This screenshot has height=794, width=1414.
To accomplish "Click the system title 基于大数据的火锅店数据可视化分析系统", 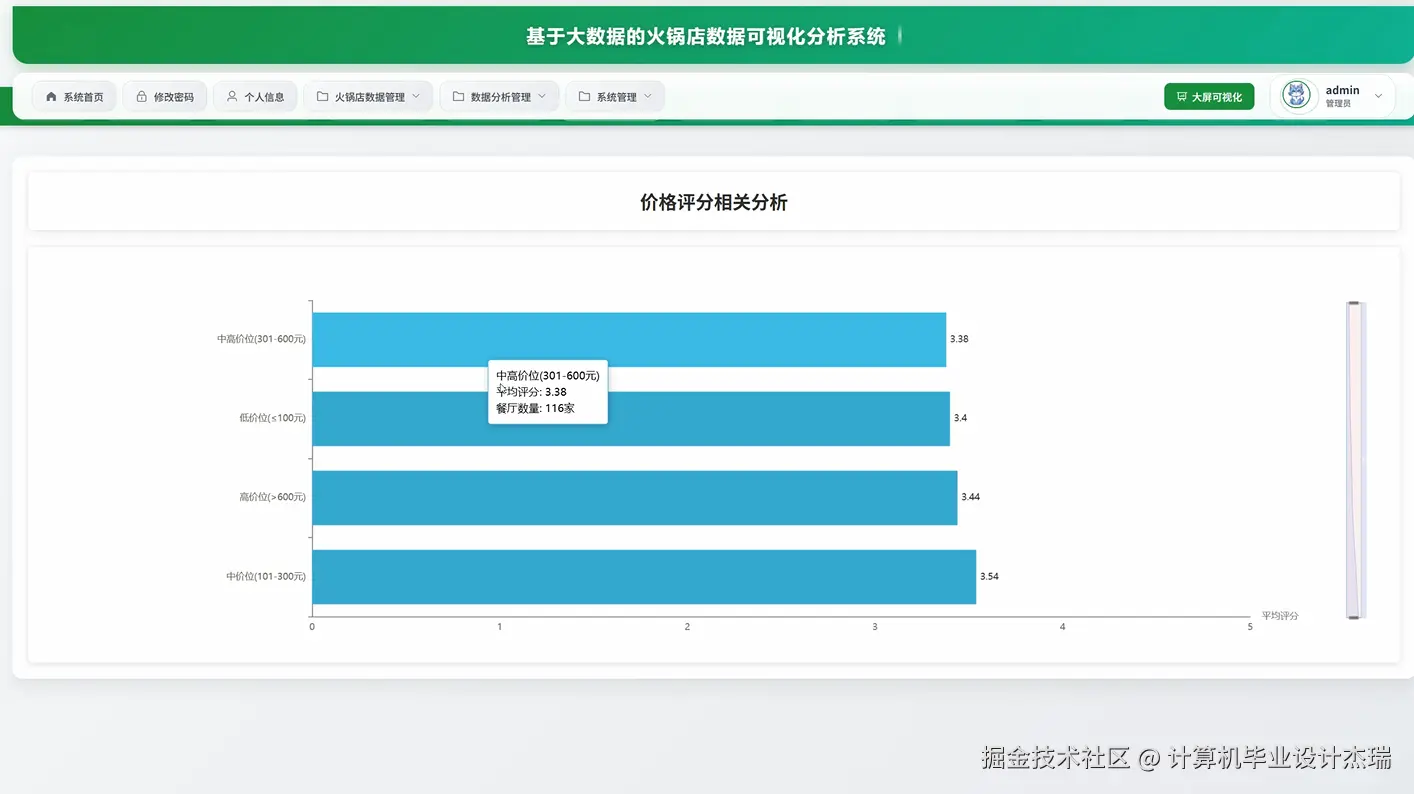I will click(x=706, y=37).
